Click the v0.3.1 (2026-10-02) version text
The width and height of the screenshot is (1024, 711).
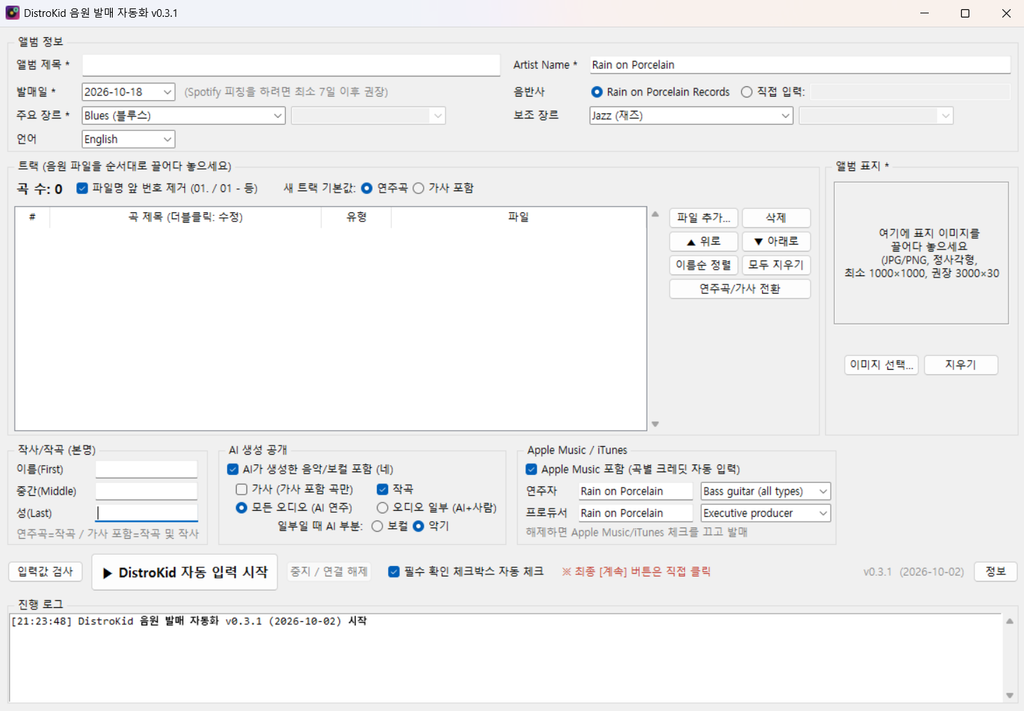(x=913, y=572)
